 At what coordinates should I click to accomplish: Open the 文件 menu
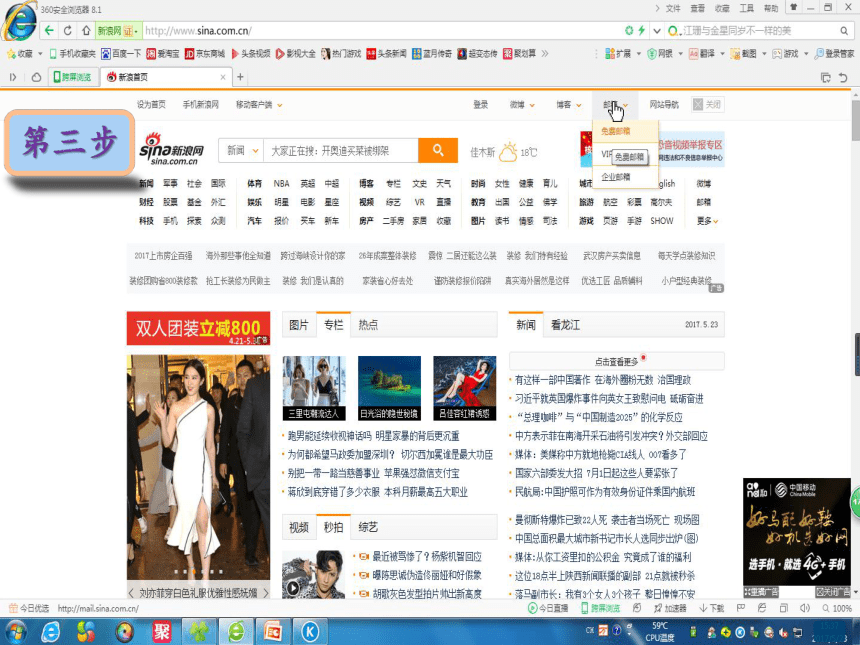673,8
